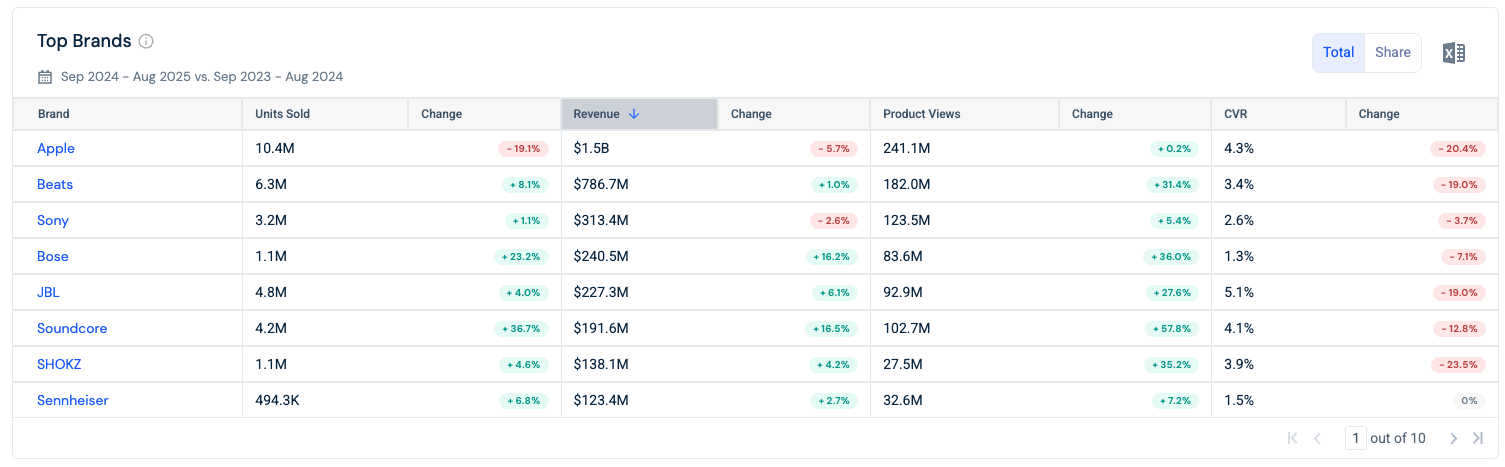
Task: Go to the previous page arrow
Action: tap(1317, 438)
